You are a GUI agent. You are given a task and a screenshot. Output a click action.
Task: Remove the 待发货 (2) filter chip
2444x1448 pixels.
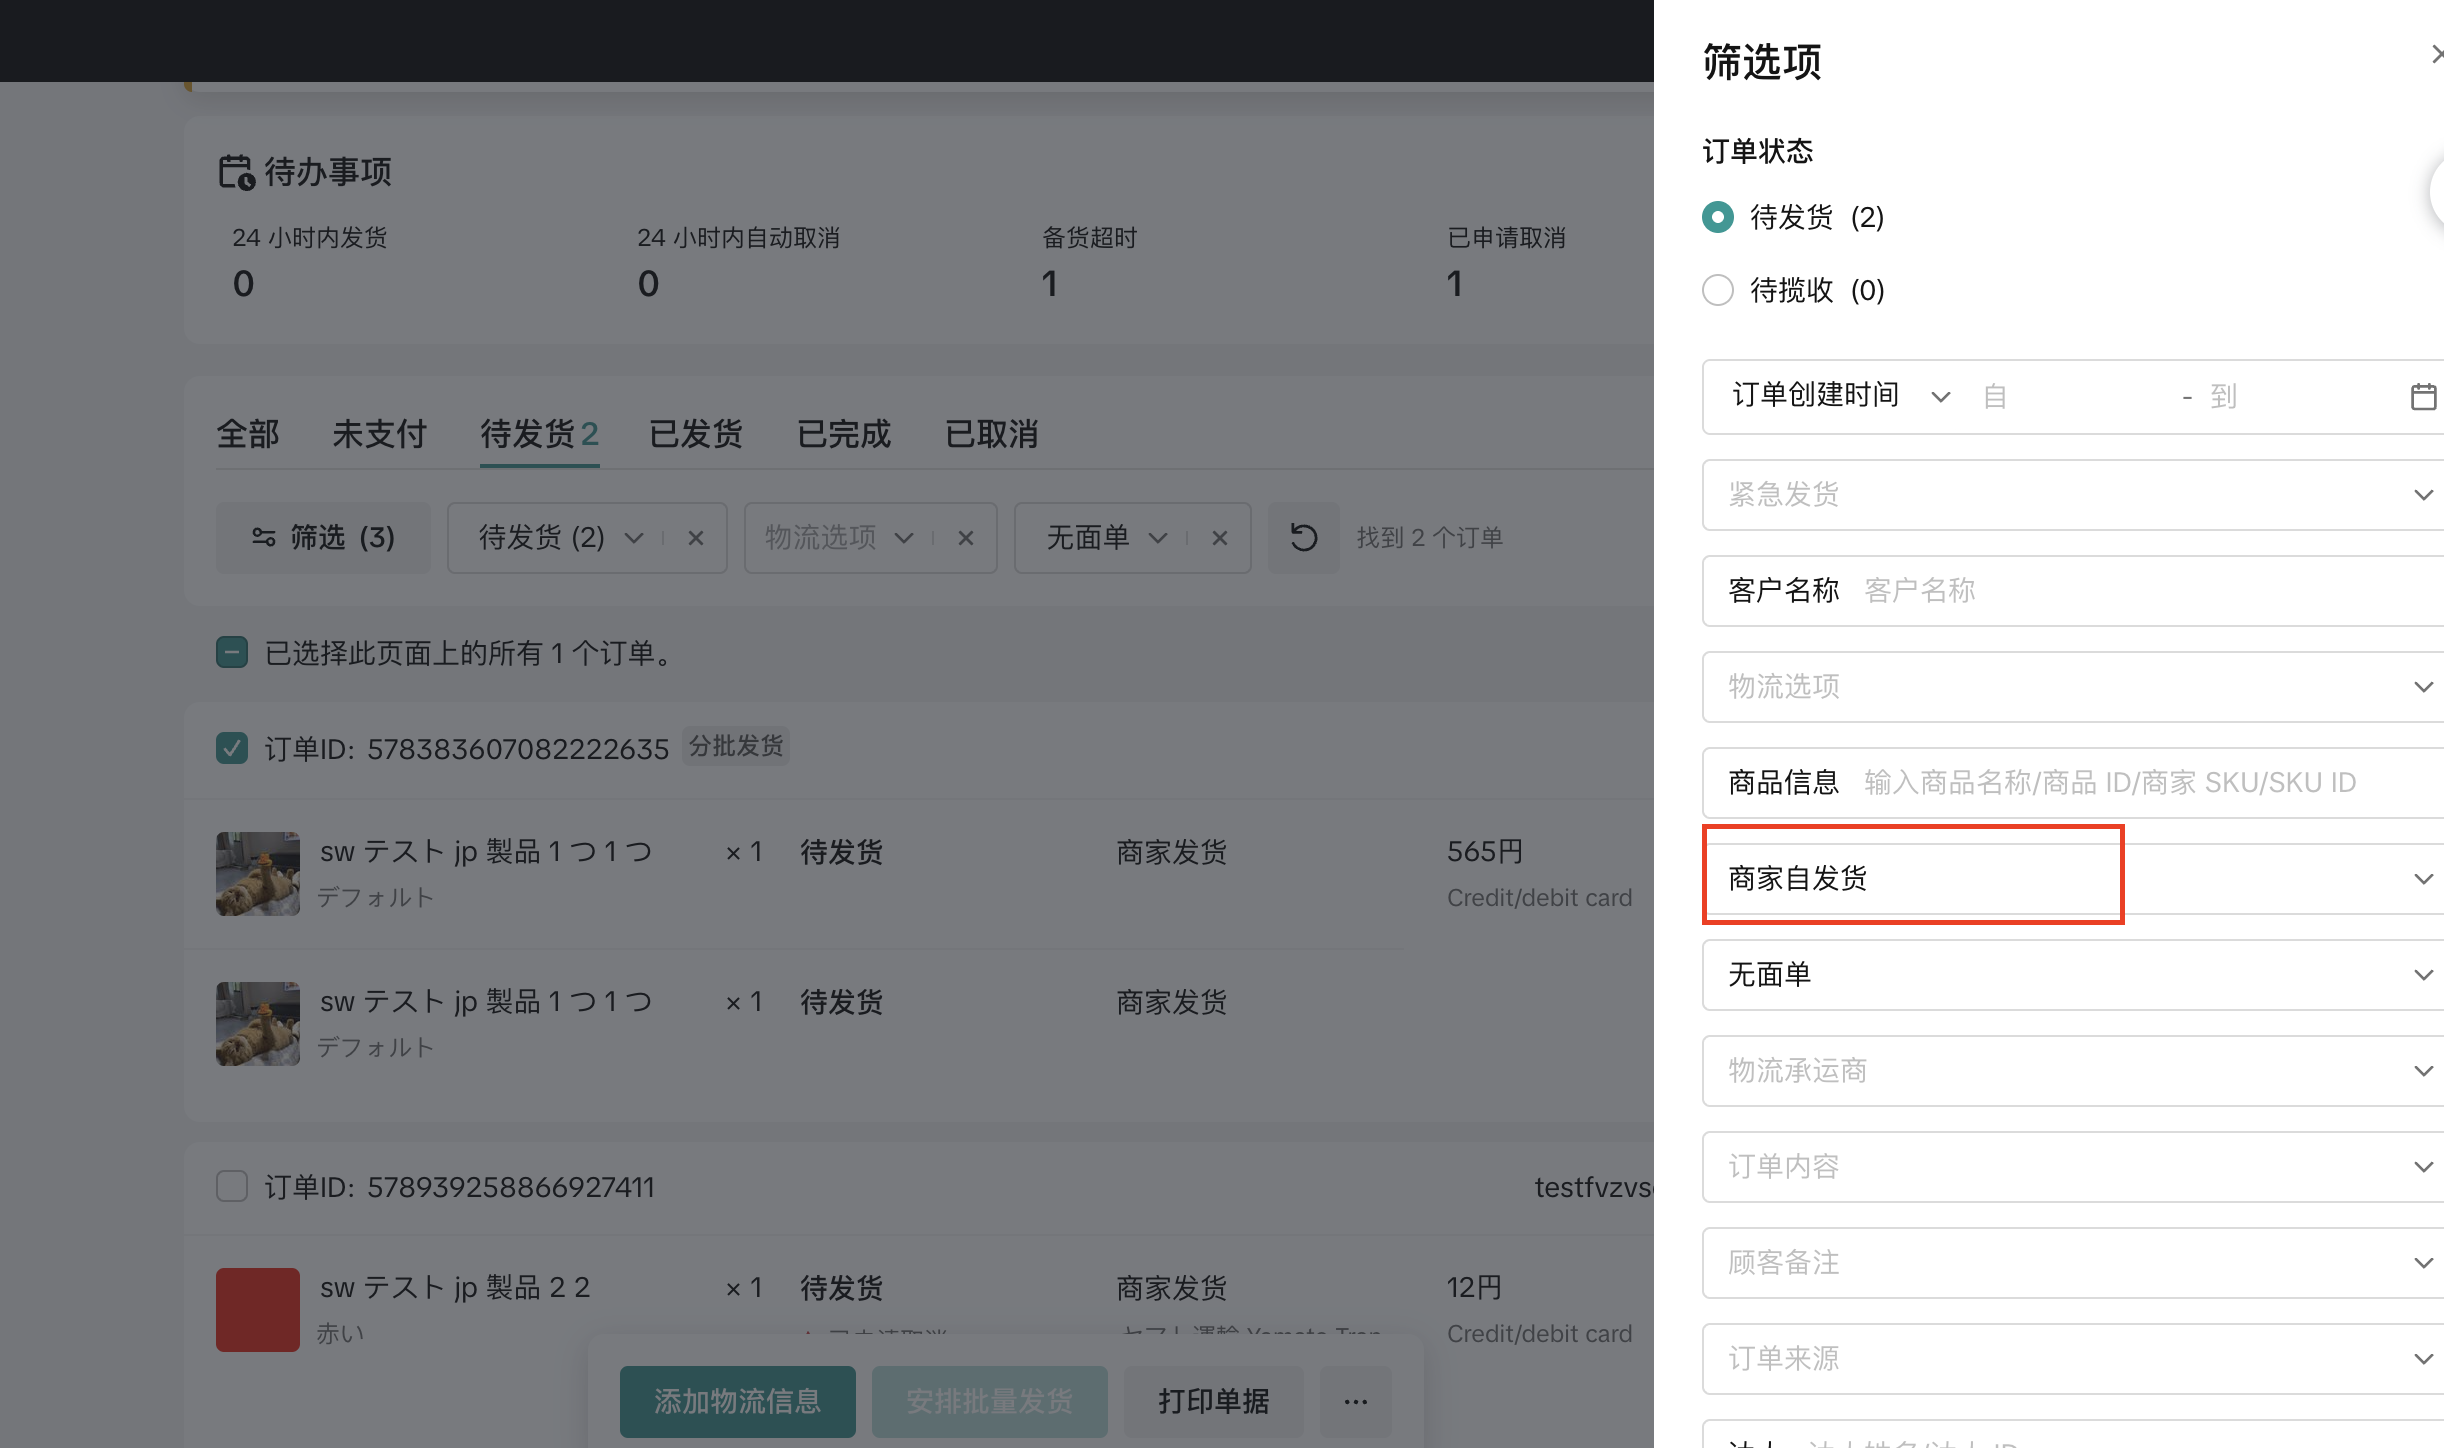696,538
